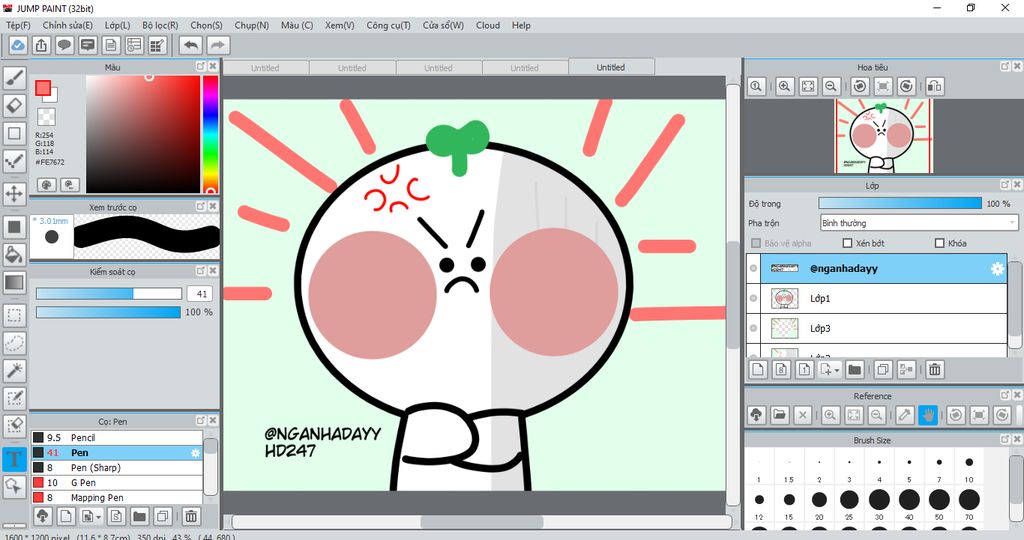1024x540 pixels.
Task: Open the Bộ lọc(R) menu
Action: tap(160, 25)
